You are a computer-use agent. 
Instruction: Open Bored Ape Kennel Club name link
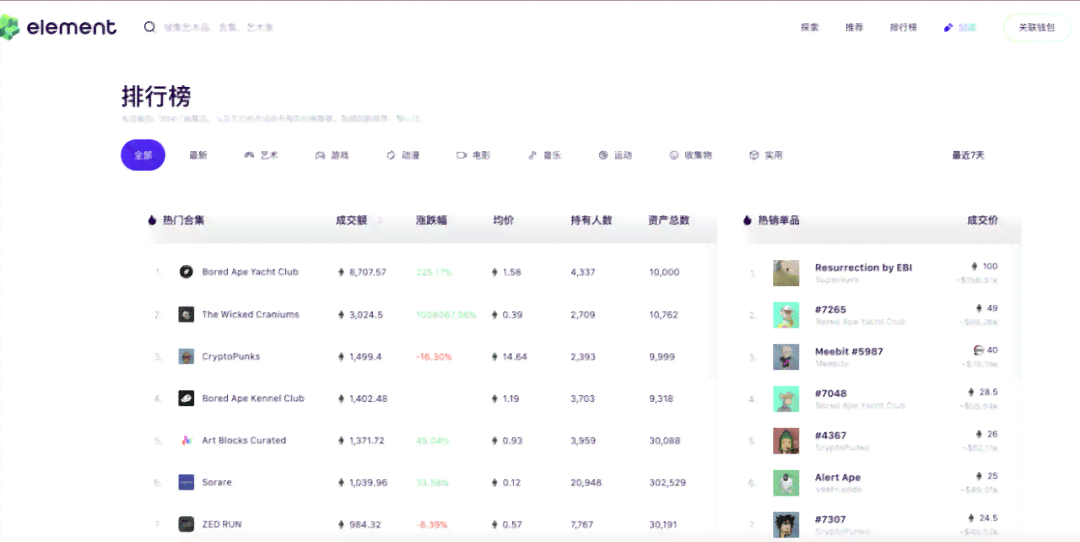(x=253, y=398)
